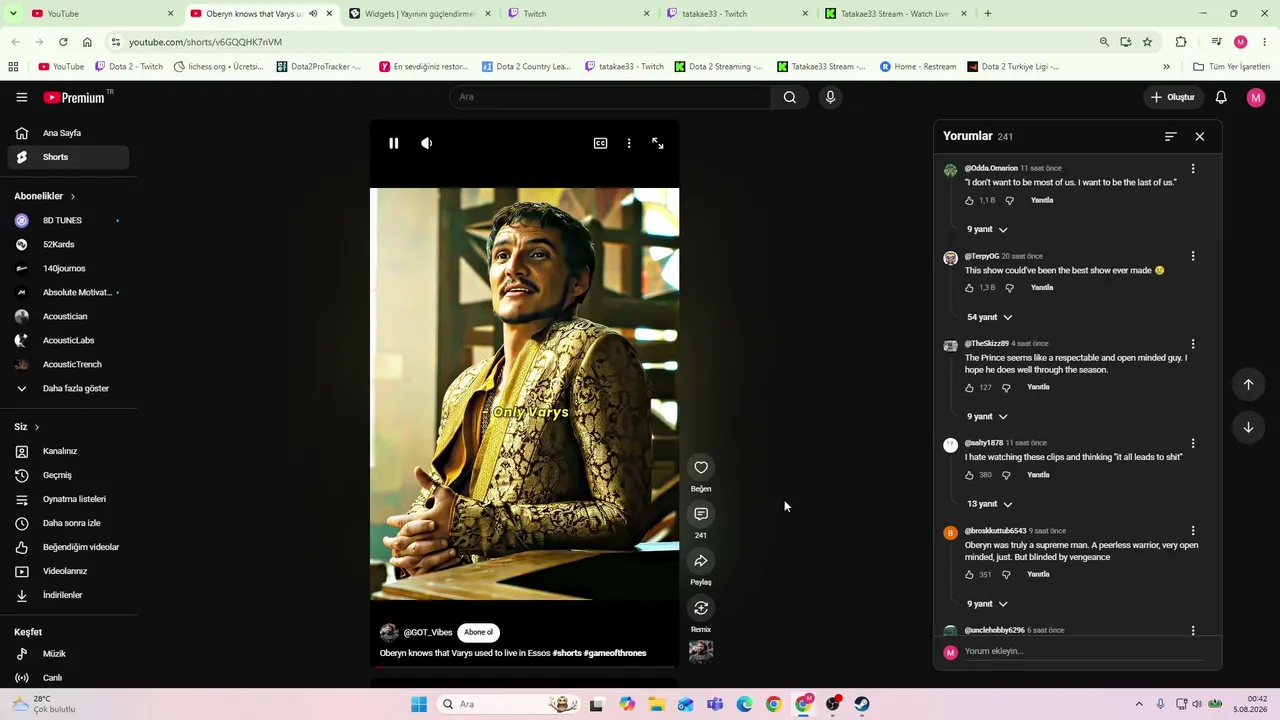The width and height of the screenshot is (1280, 720).
Task: Show more subscriptions with Daha fazla göster
Action: 68,388
